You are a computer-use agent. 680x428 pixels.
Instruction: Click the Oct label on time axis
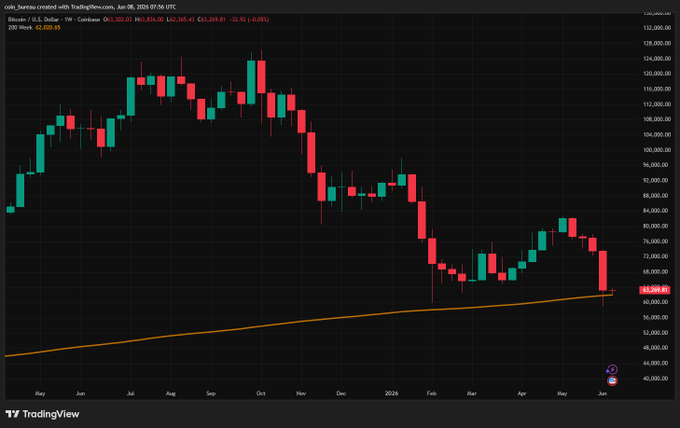click(261, 394)
